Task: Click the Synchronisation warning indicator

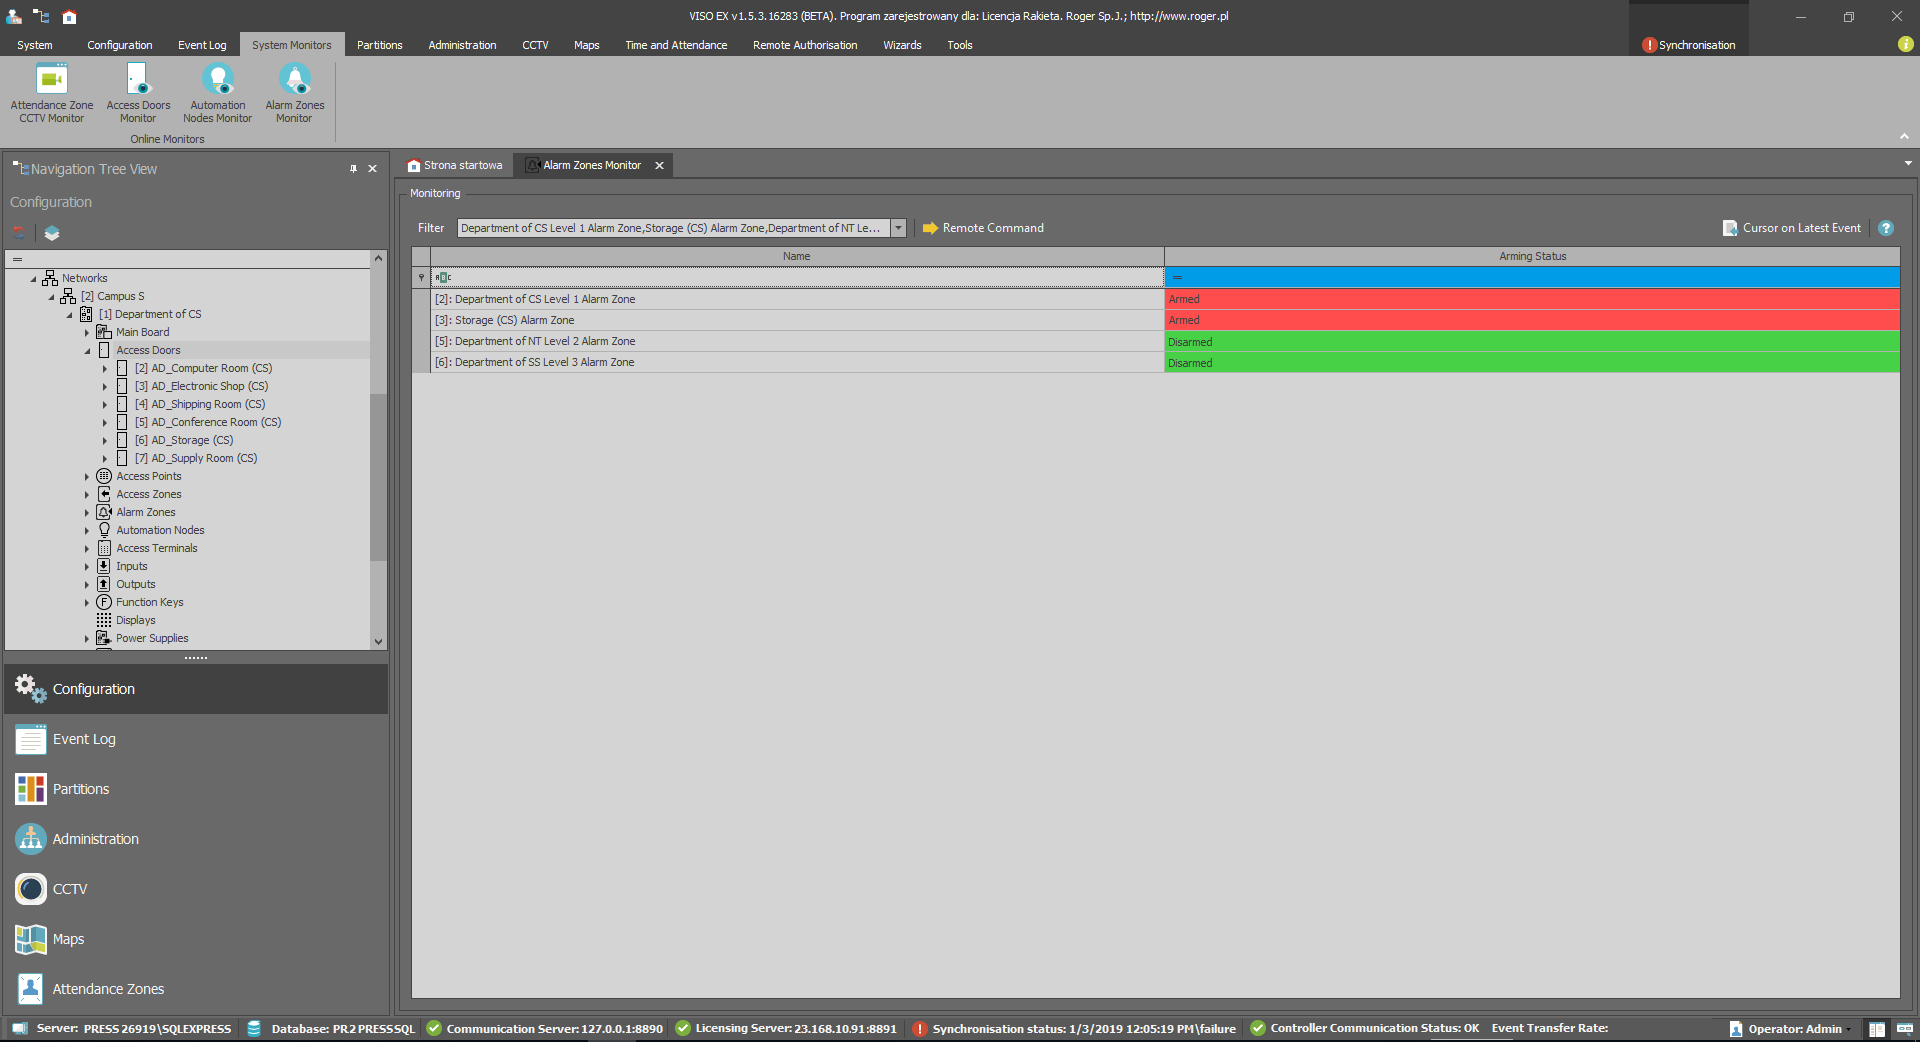Action: 1688,45
